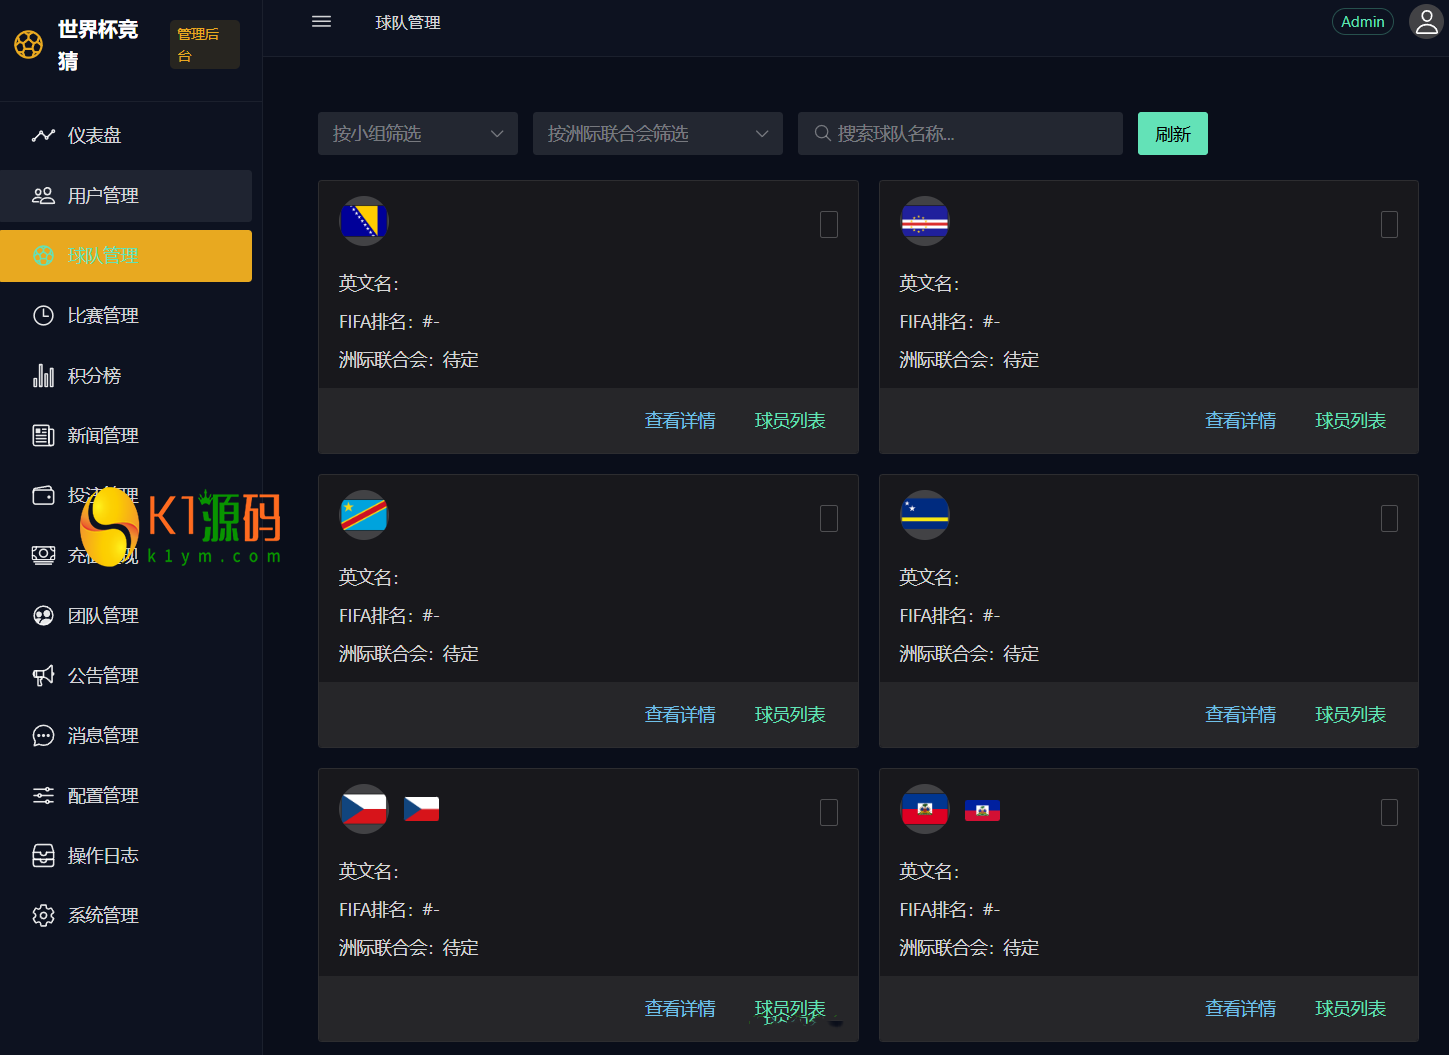The width and height of the screenshot is (1449, 1055).
Task: Click 球员列表 on Bosnia flag card
Action: 790,421
